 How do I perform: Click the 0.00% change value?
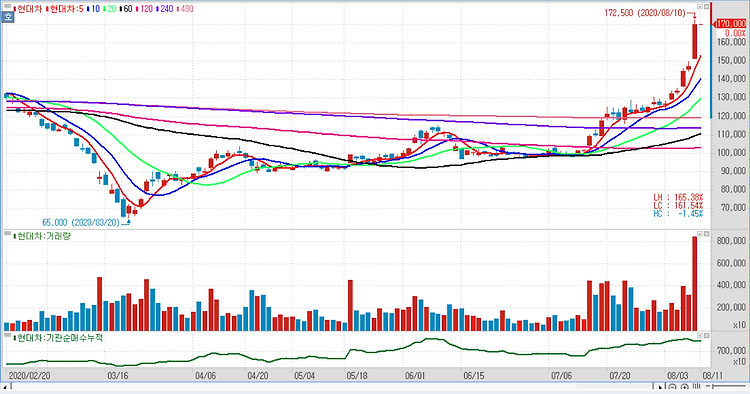pos(735,33)
